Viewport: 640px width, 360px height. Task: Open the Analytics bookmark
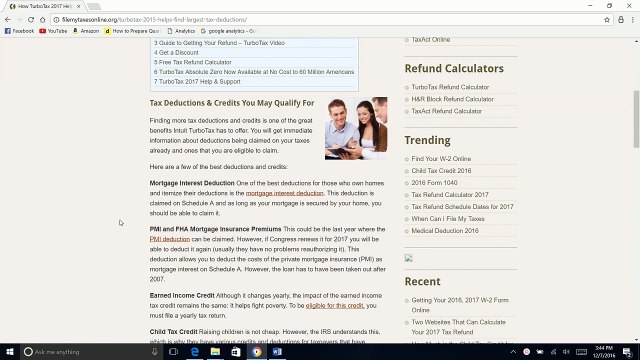pos(181,31)
